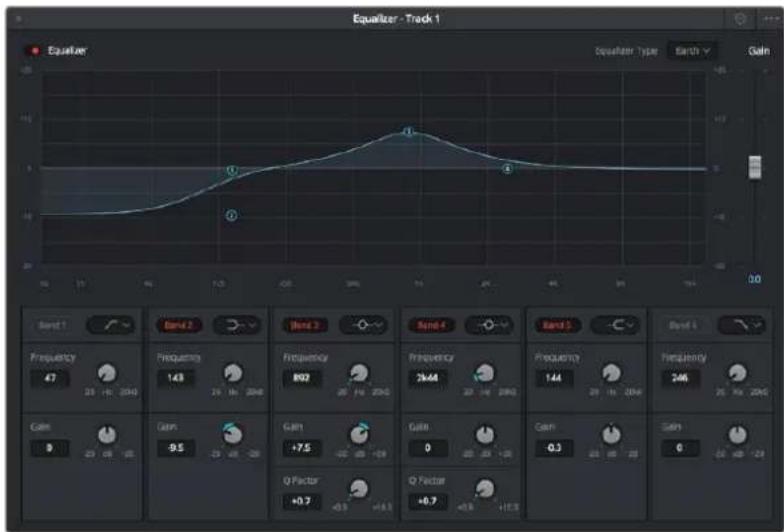Click Band 1 Frequency field showing 47

pos(50,378)
